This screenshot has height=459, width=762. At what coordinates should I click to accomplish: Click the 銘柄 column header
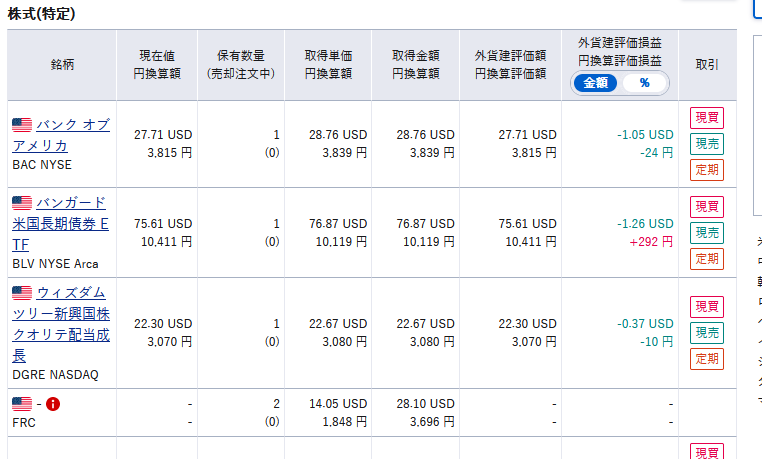[x=62, y=65]
